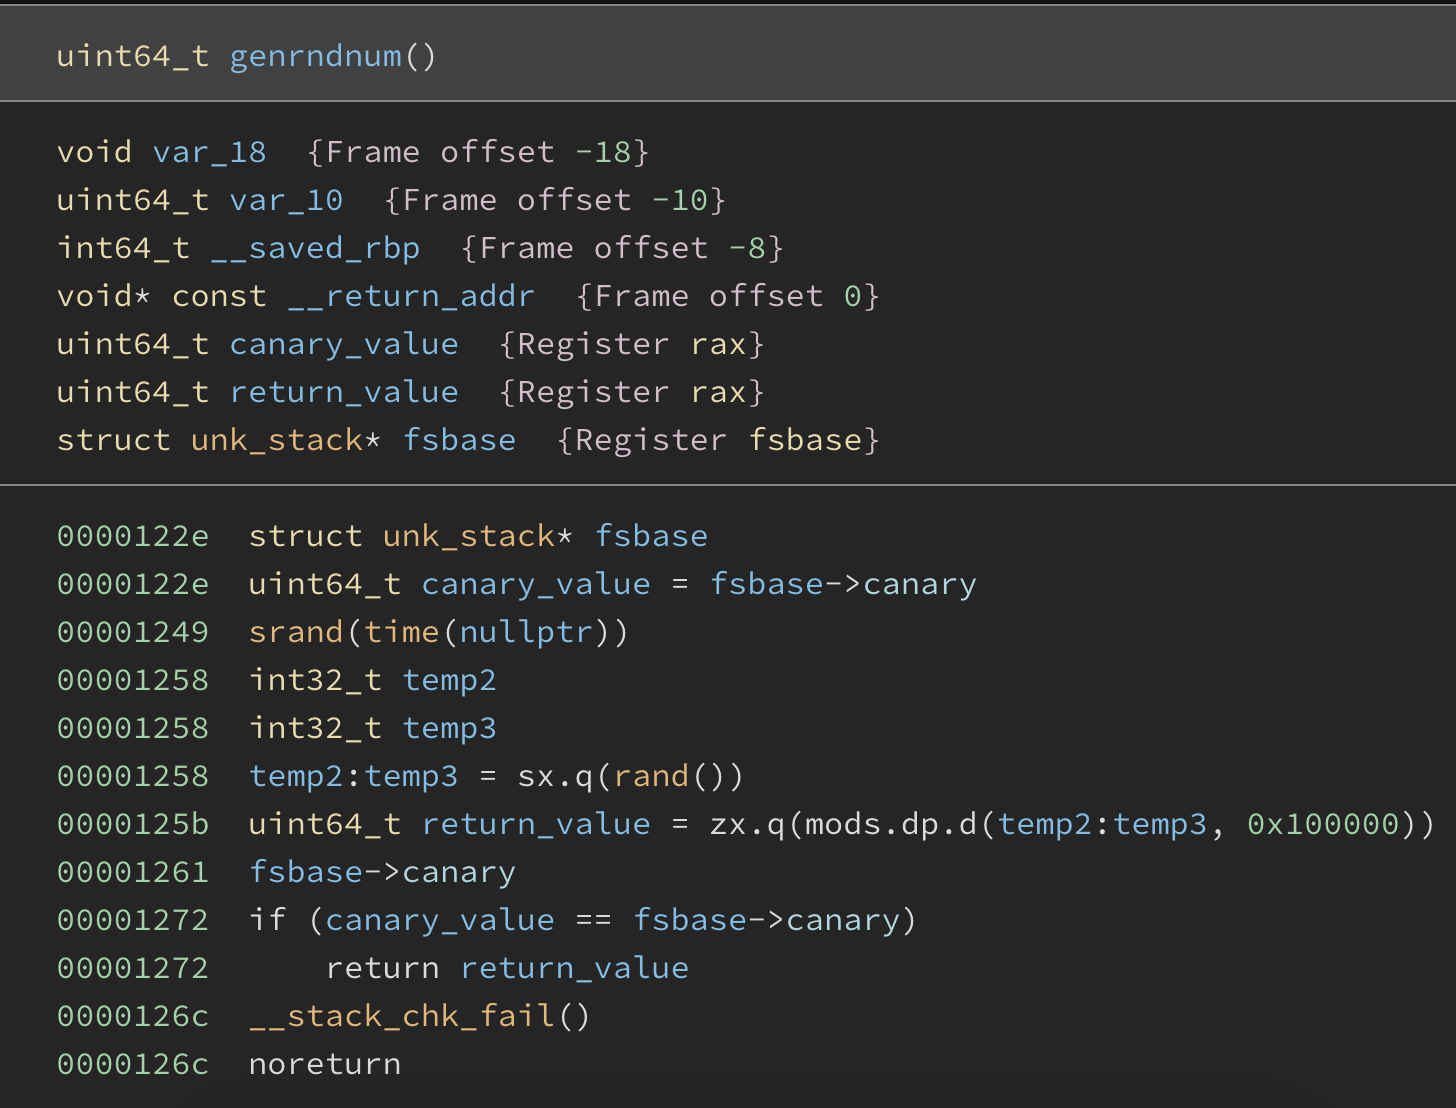Click the srand function call
The image size is (1456, 1108).
296,632
